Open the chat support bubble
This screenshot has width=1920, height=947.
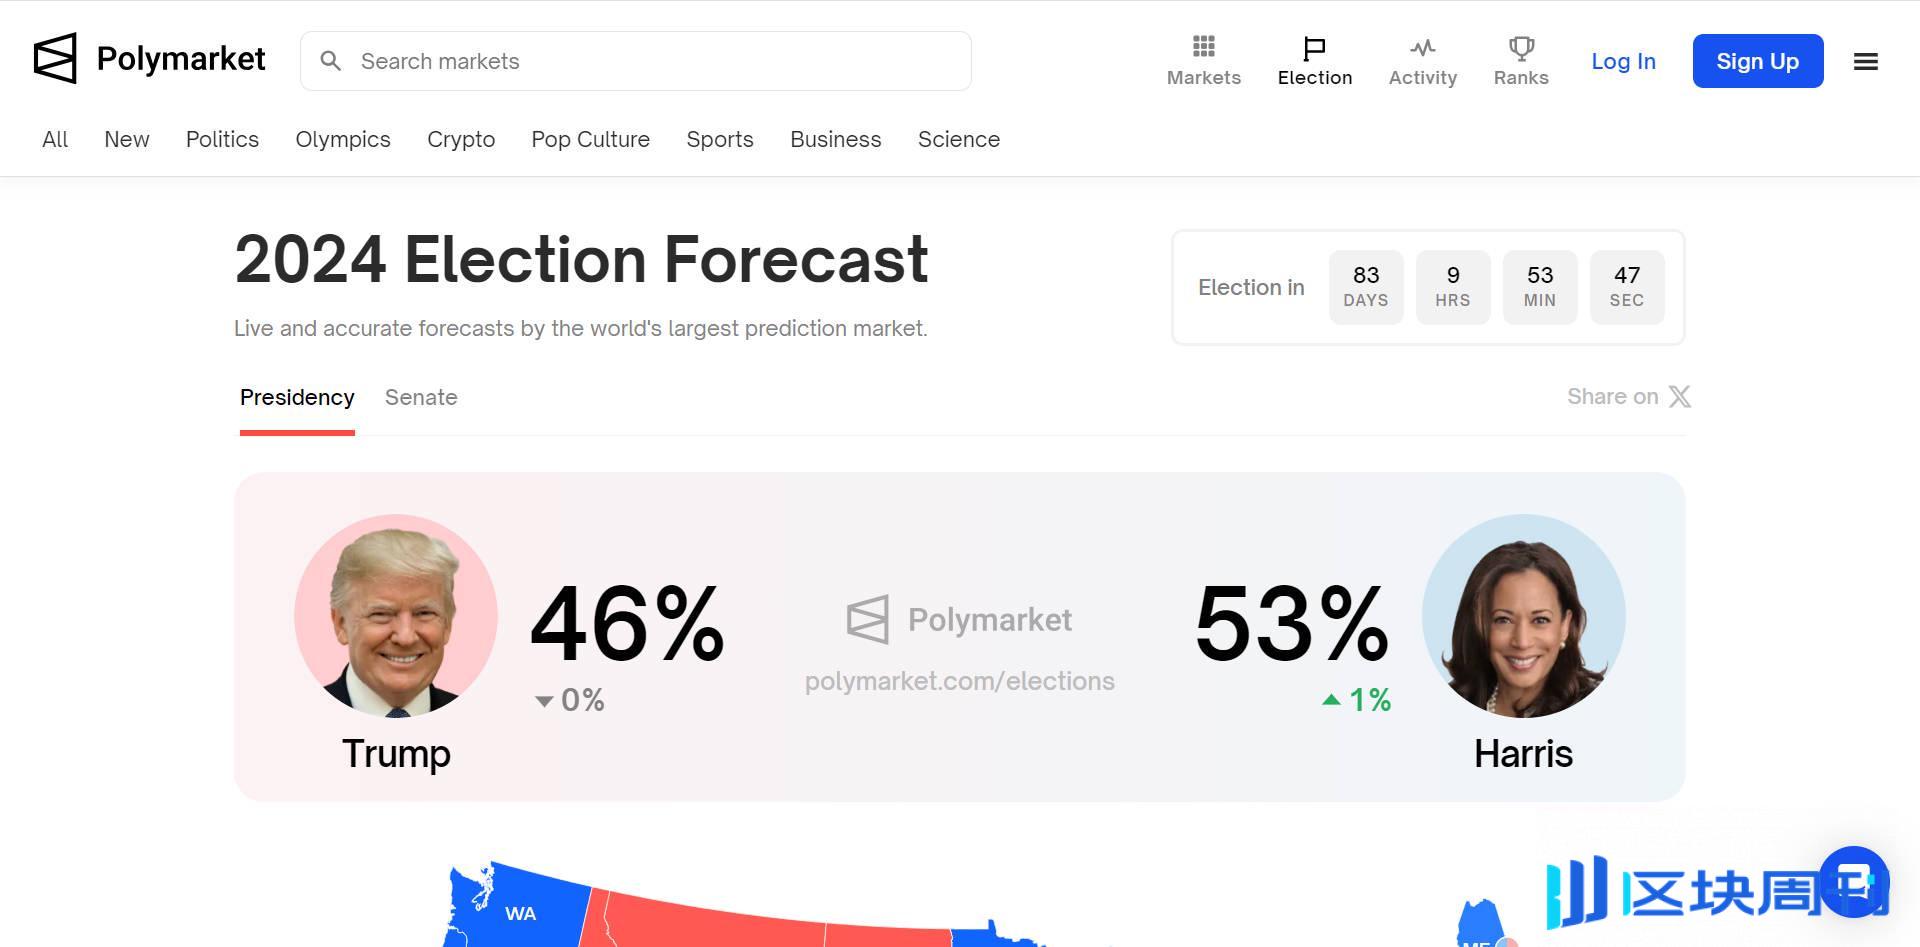coord(1853,882)
